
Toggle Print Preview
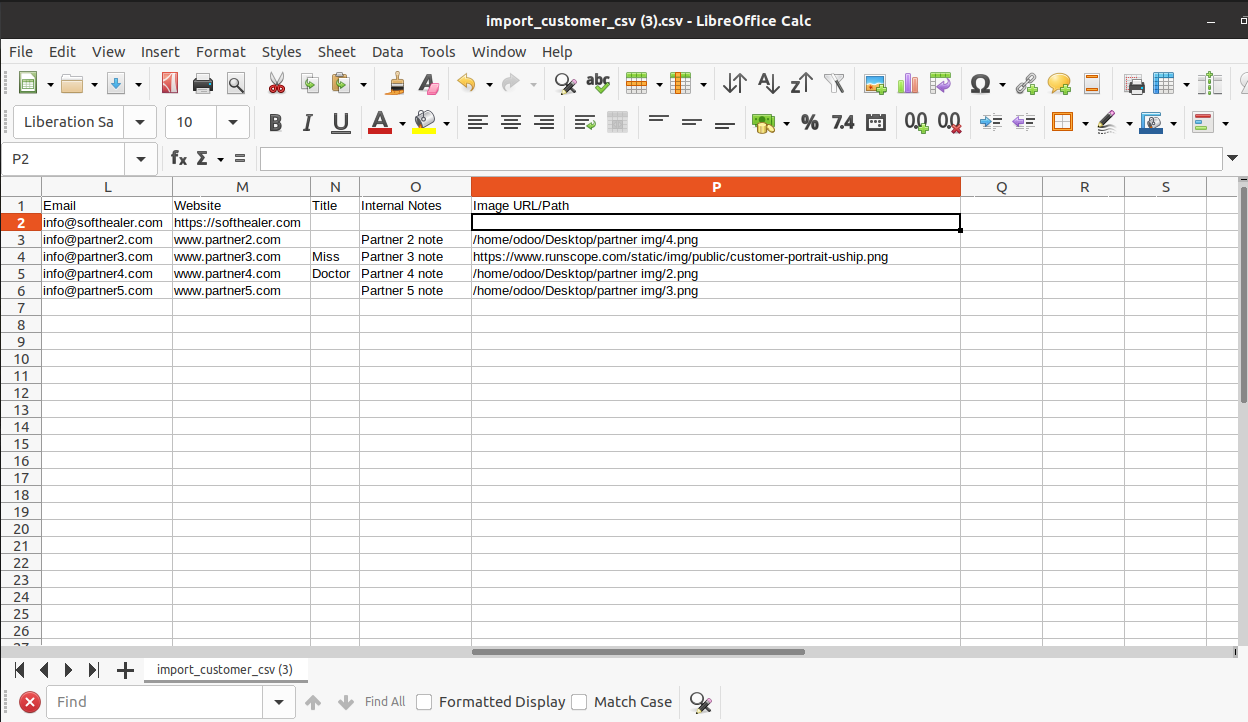[x=236, y=84]
